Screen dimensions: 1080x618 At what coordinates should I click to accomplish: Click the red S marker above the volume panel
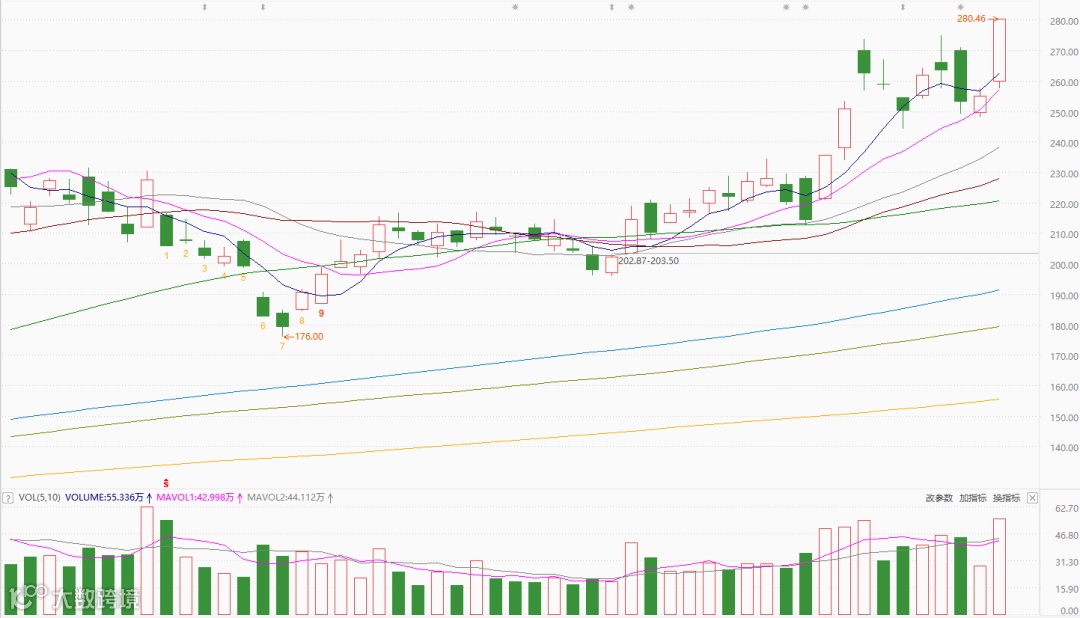166,484
